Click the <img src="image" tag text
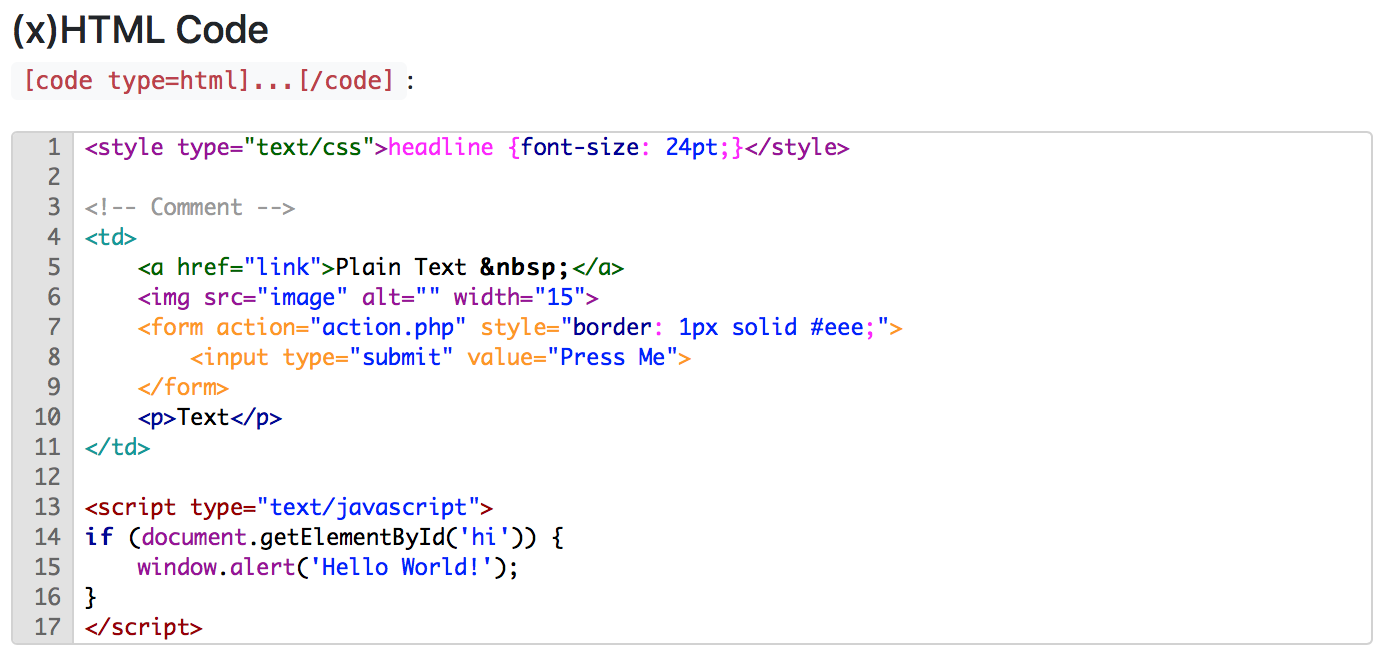This screenshot has width=1384, height=658. tap(243, 298)
